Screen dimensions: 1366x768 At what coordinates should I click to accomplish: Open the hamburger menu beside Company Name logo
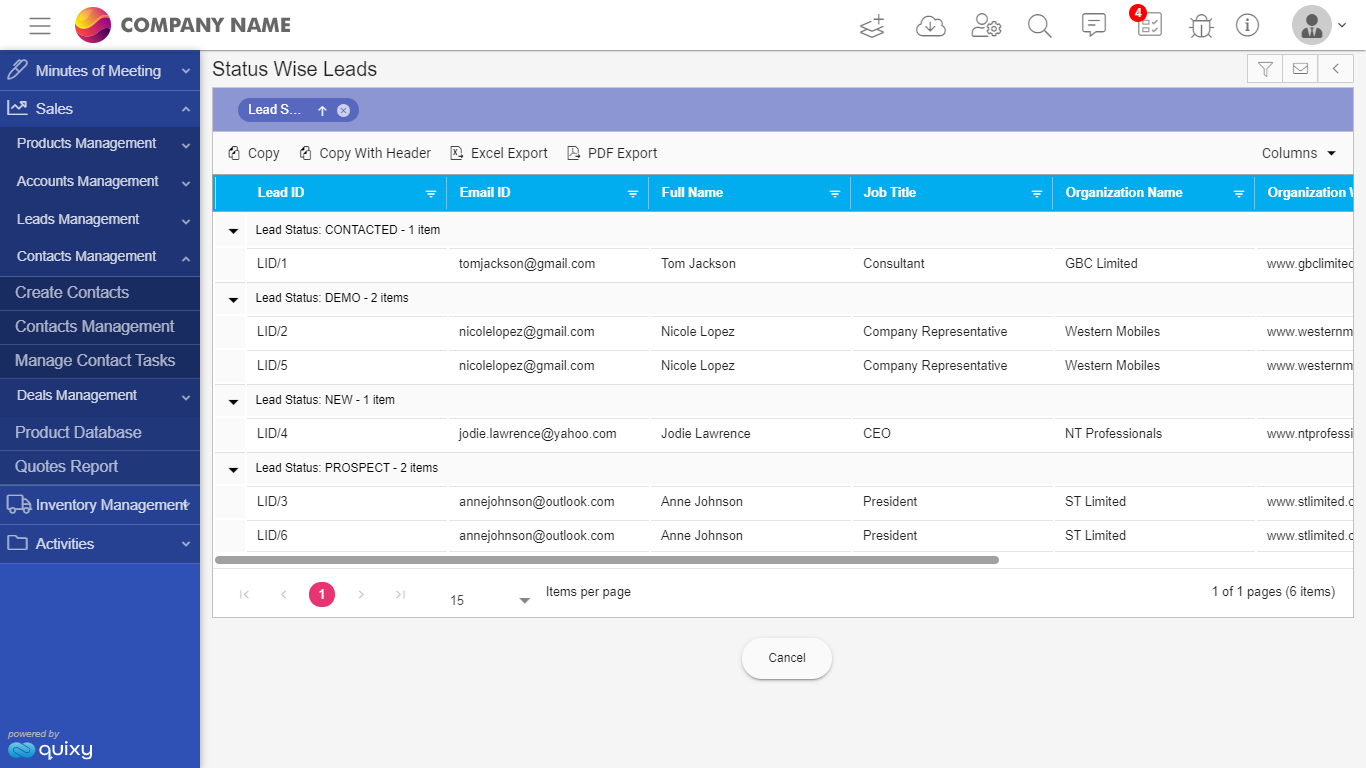[40, 25]
